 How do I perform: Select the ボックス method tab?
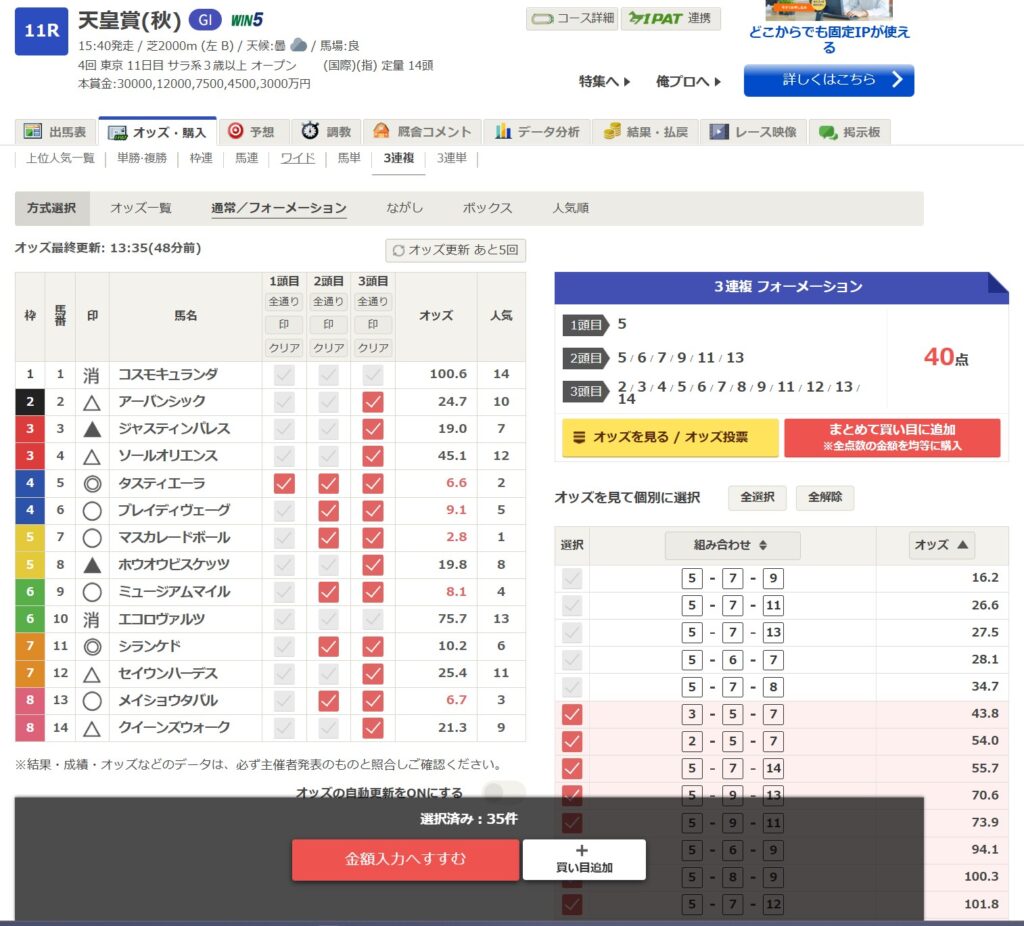pos(487,208)
